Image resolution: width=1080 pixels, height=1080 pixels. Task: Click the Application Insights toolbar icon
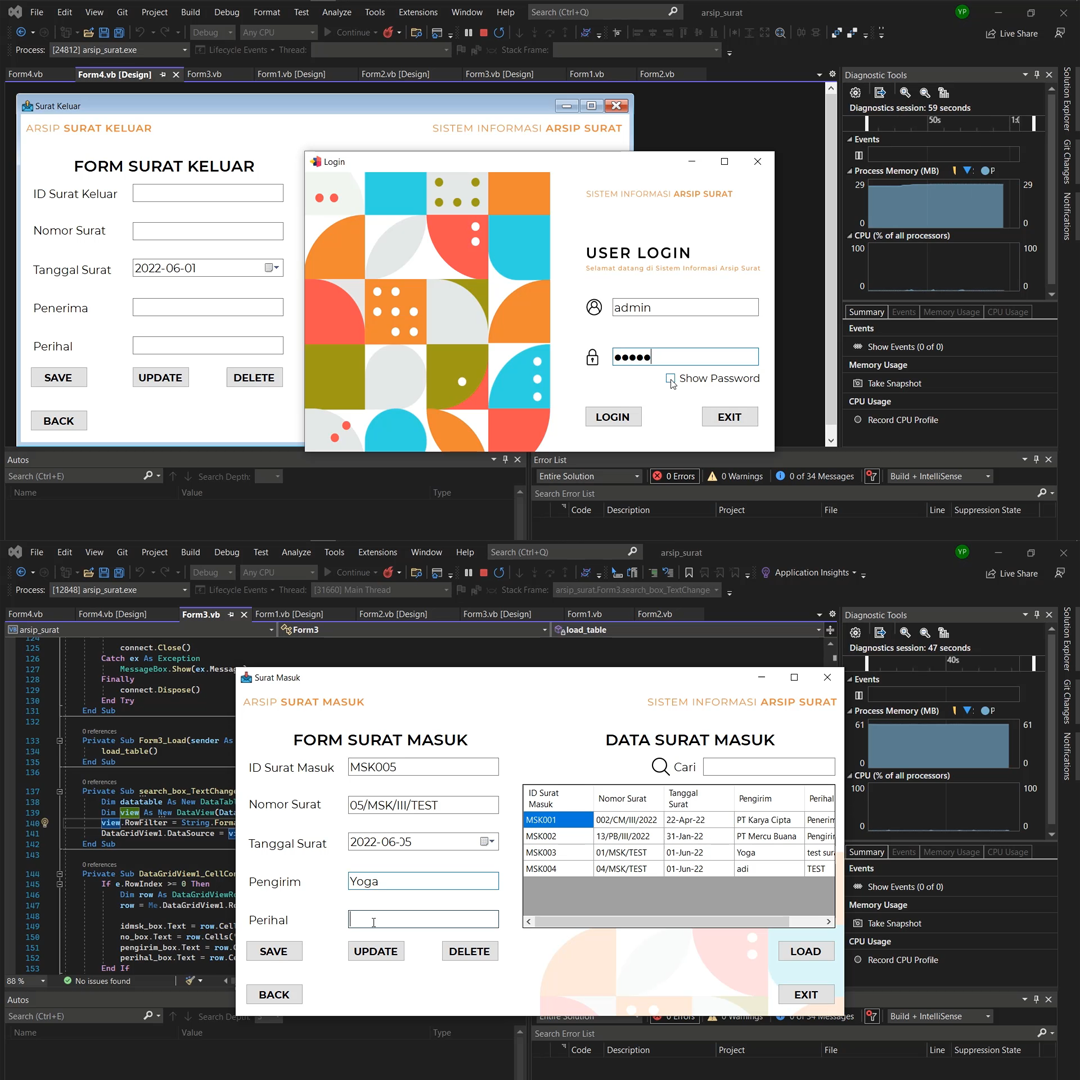766,573
